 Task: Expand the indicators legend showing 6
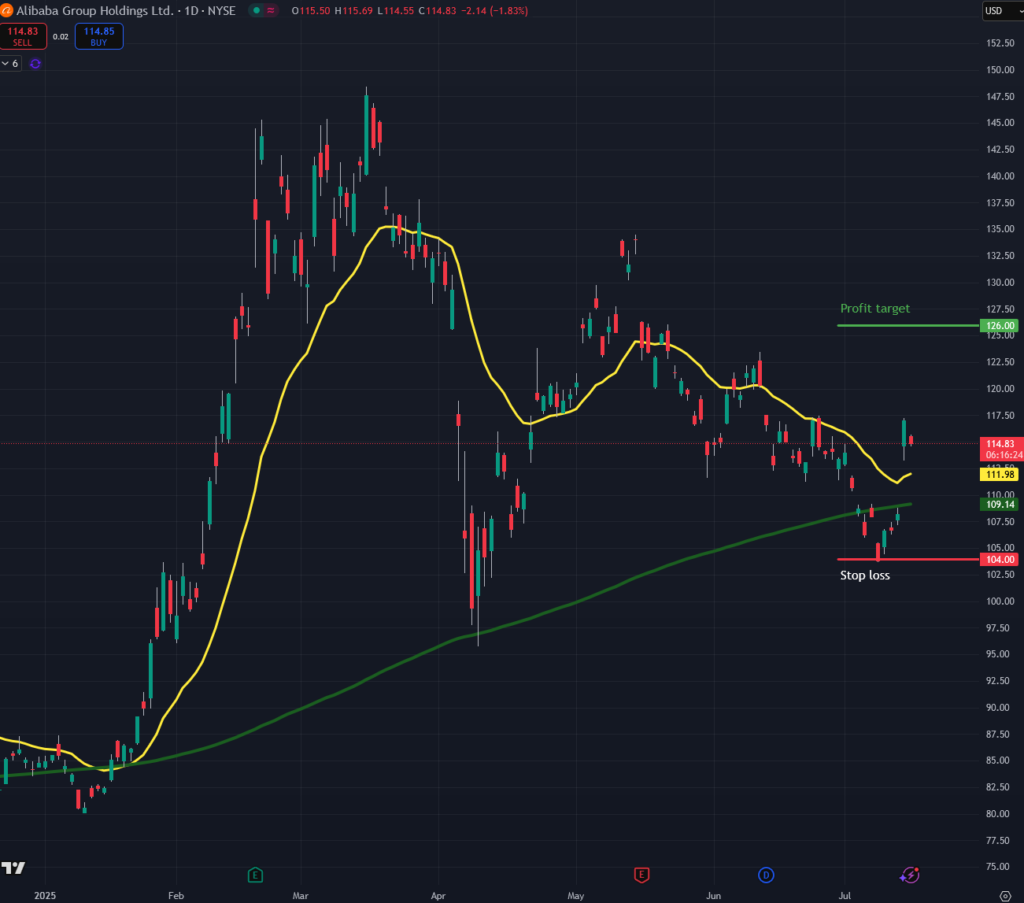(10, 63)
